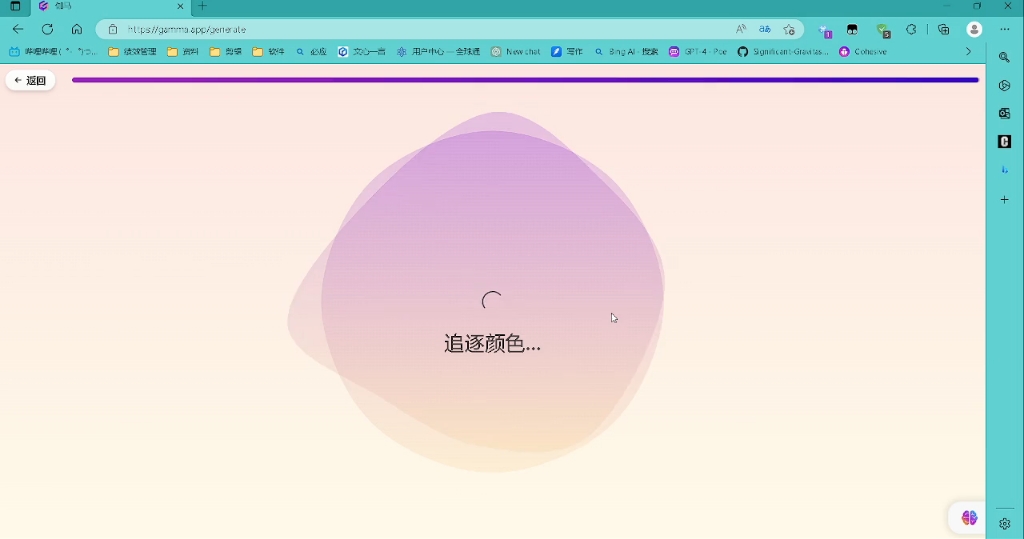Screen dimensions: 1024x539
Task: Open the 用户中心 bookmark
Action: click(x=438, y=52)
